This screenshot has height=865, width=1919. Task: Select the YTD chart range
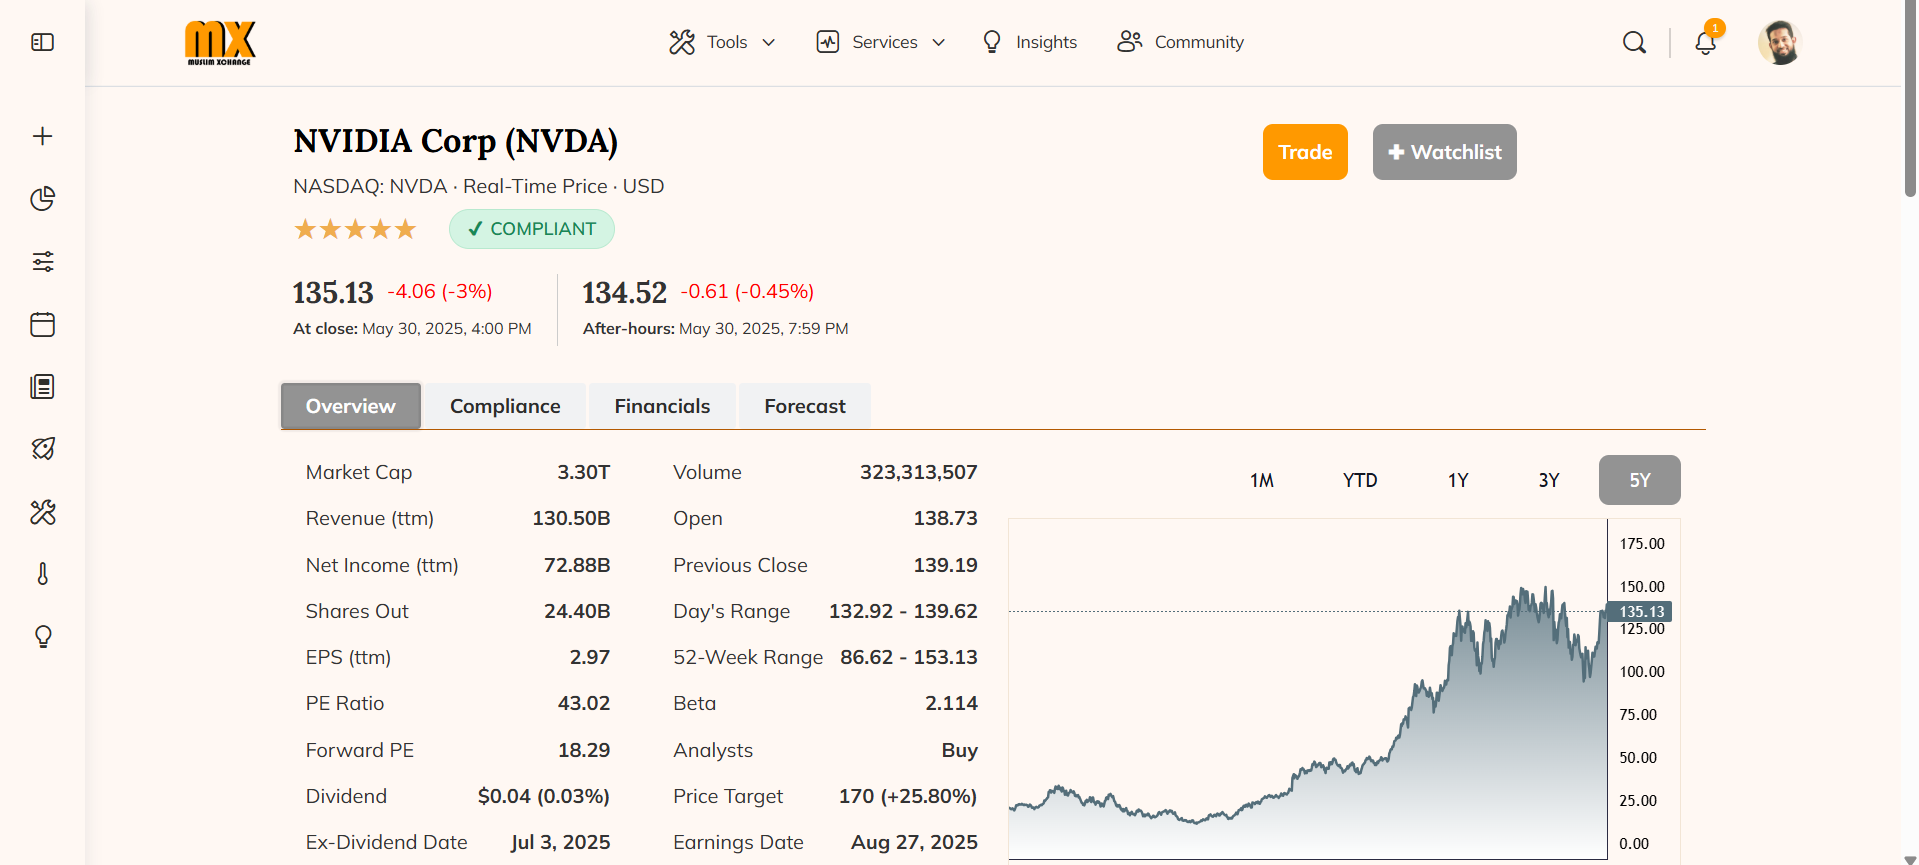point(1360,480)
